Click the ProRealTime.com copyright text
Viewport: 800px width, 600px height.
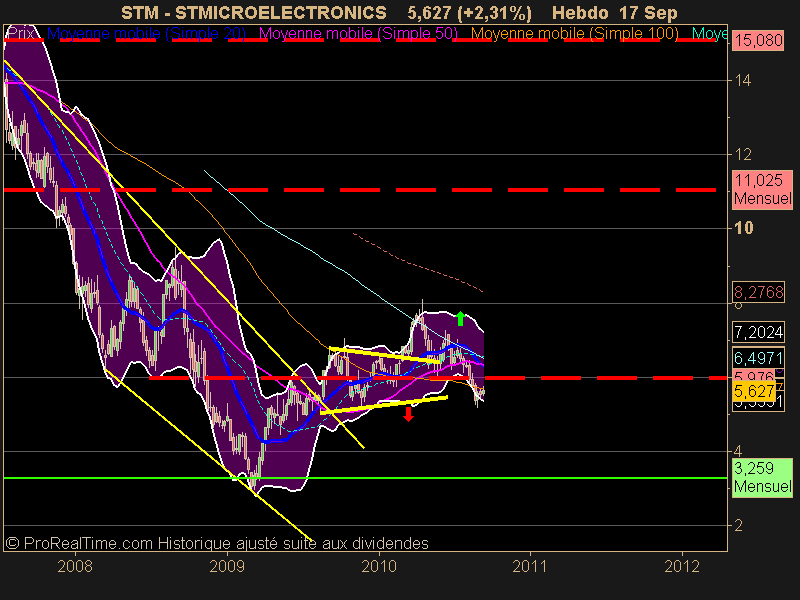217,543
